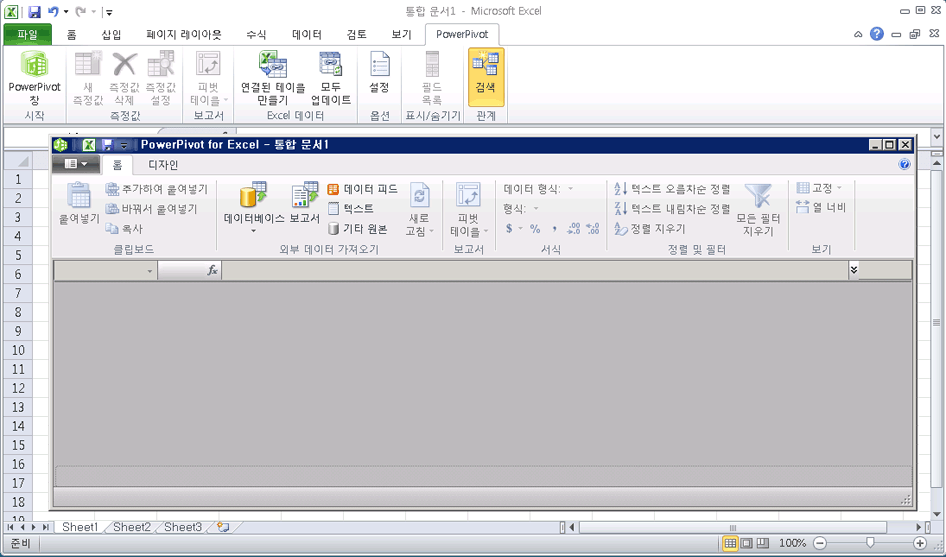Switch to the 디자인 tab
946x557 pixels.
pyautogui.click(x=163, y=165)
